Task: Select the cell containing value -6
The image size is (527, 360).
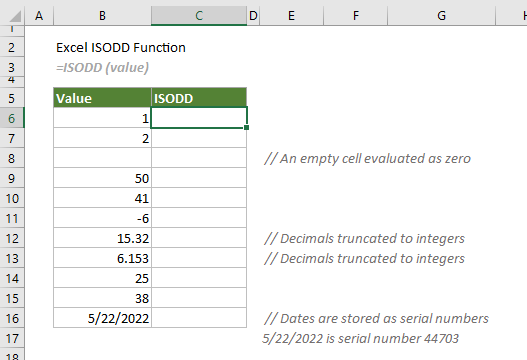Action: [103, 218]
